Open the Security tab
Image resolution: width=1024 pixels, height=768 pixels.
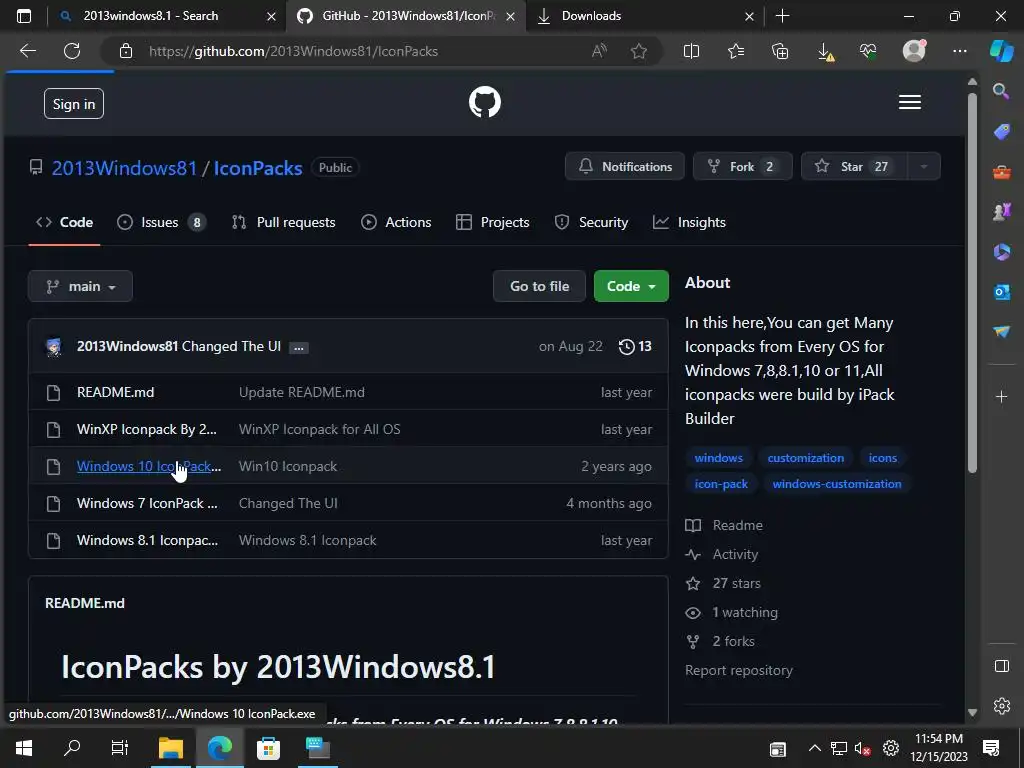(x=591, y=222)
